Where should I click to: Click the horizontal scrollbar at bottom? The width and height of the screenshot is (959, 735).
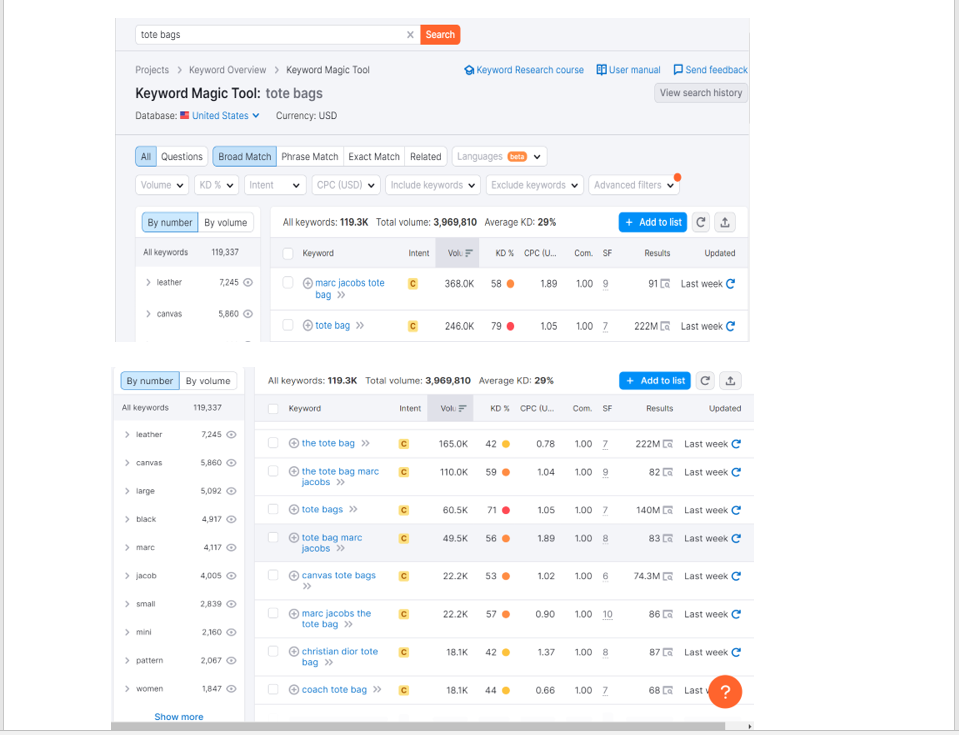tap(418, 726)
